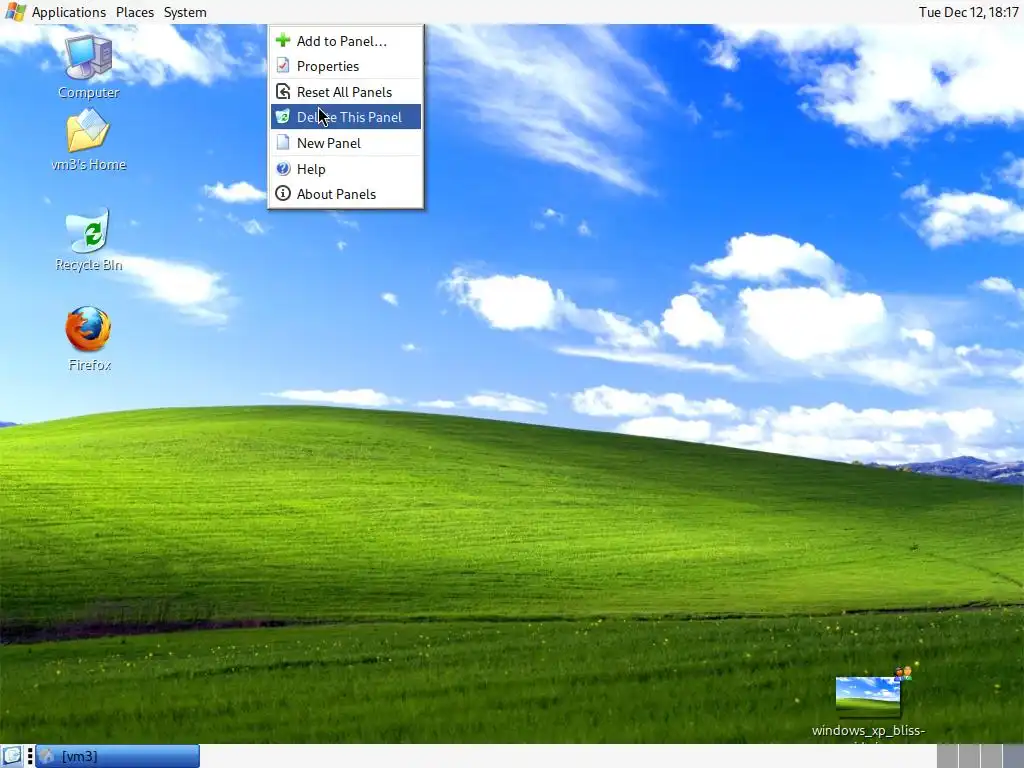Click the "vm3's Home" desktop label
This screenshot has height=768, width=1024.
[89, 164]
